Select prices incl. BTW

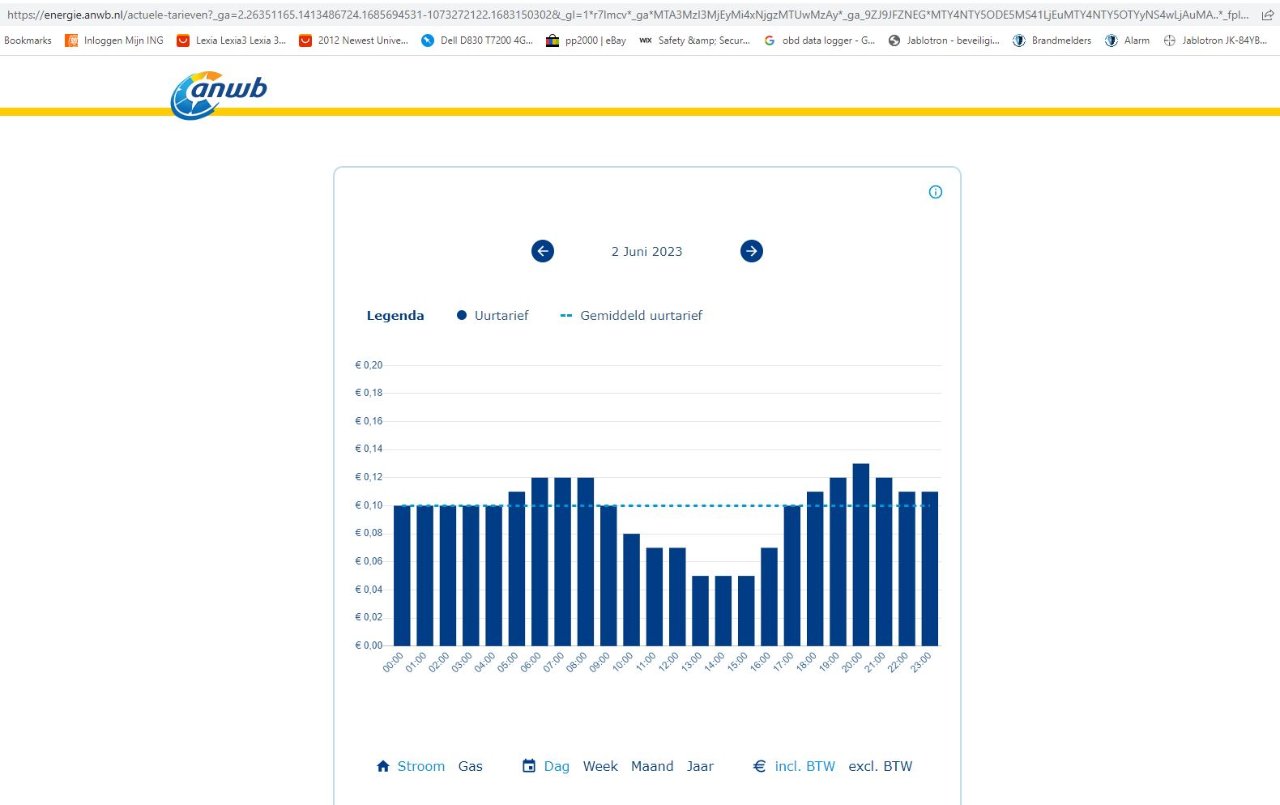(805, 766)
